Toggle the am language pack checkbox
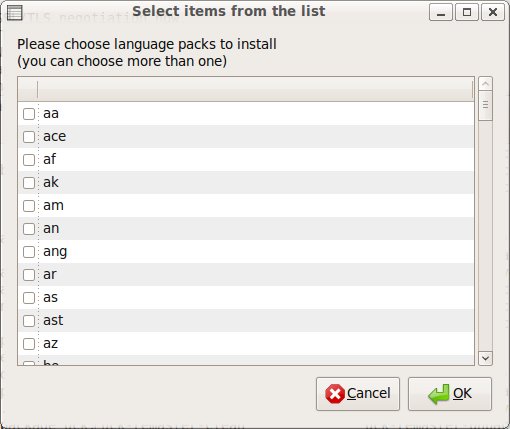The image size is (510, 429). coord(29,206)
